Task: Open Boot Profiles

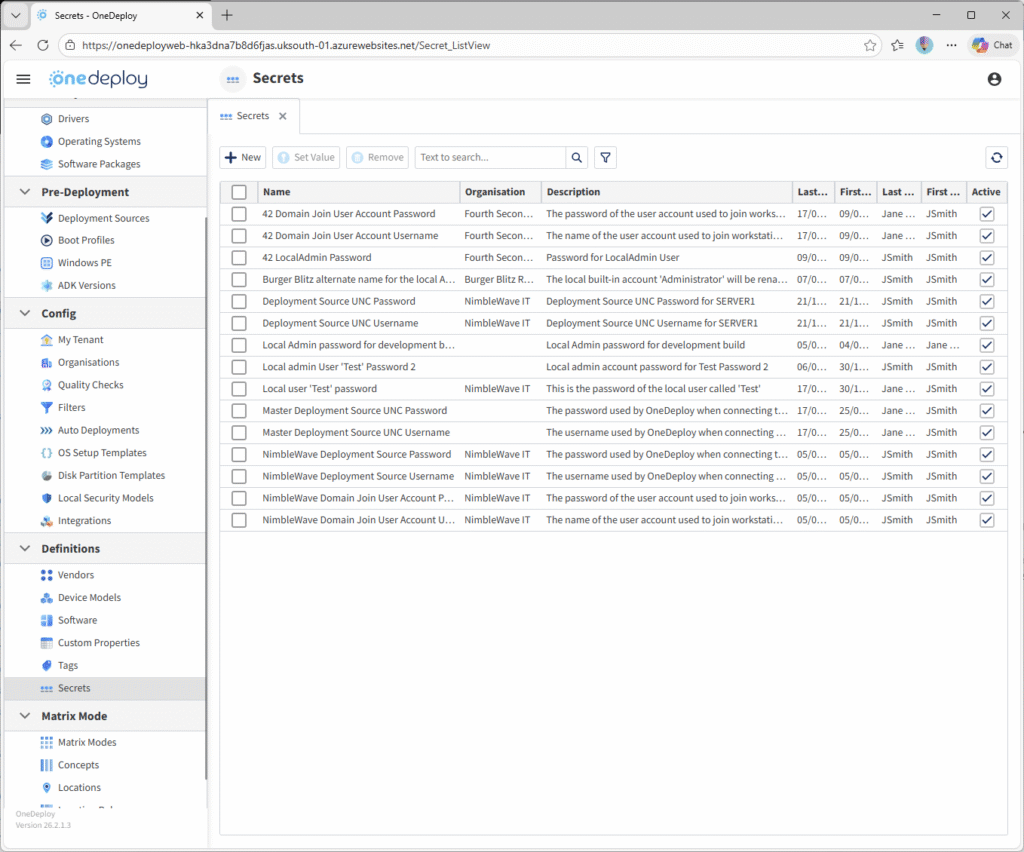Action: tap(86, 240)
